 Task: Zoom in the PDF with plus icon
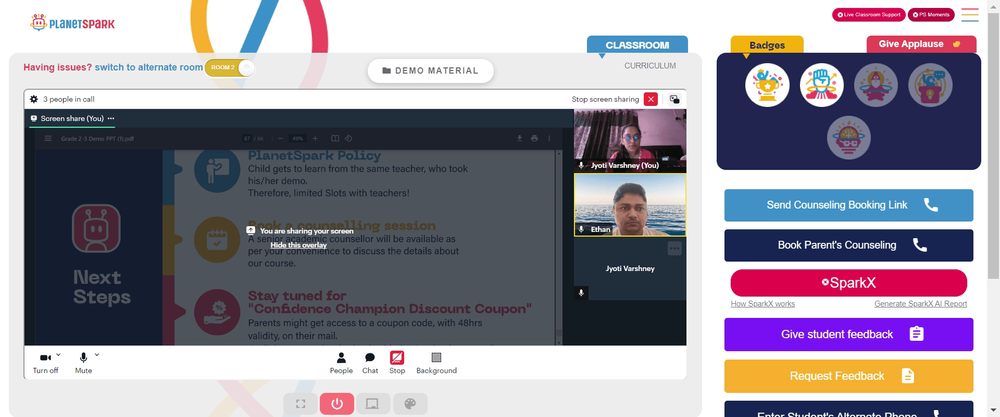point(315,138)
